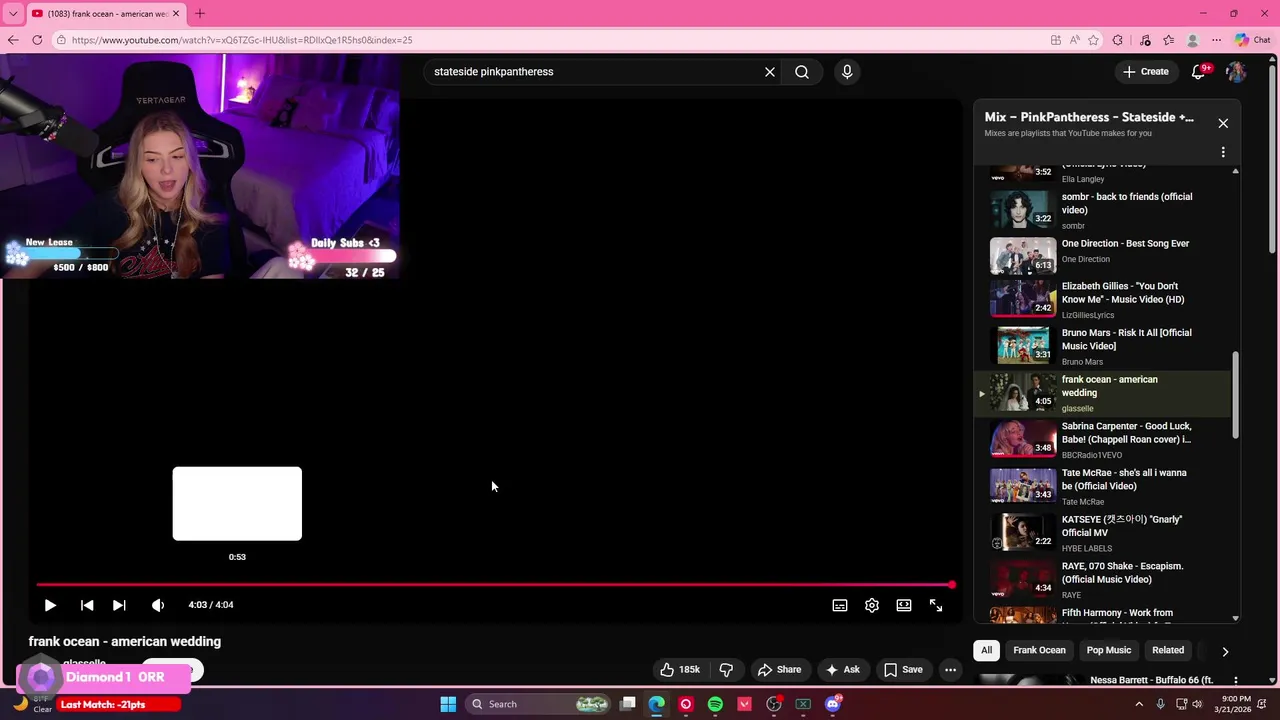Toggle read aloud in address bar
The height and width of the screenshot is (720, 1280).
click(1074, 40)
